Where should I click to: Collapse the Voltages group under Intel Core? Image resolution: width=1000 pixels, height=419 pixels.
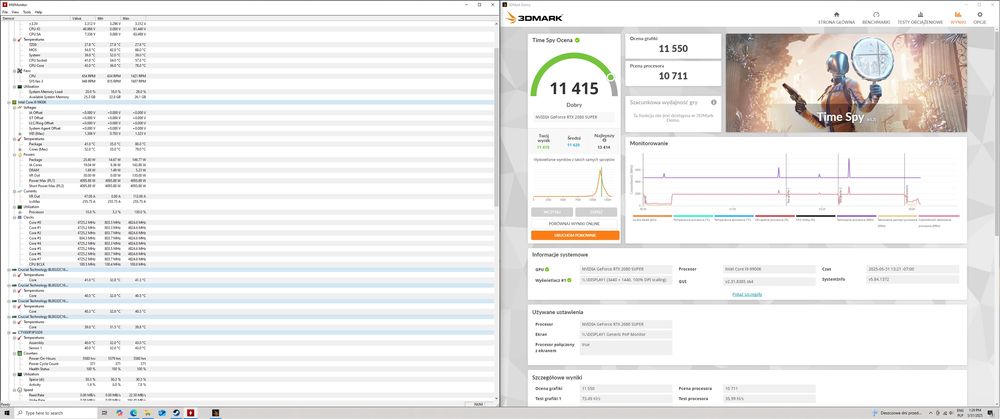(13, 107)
